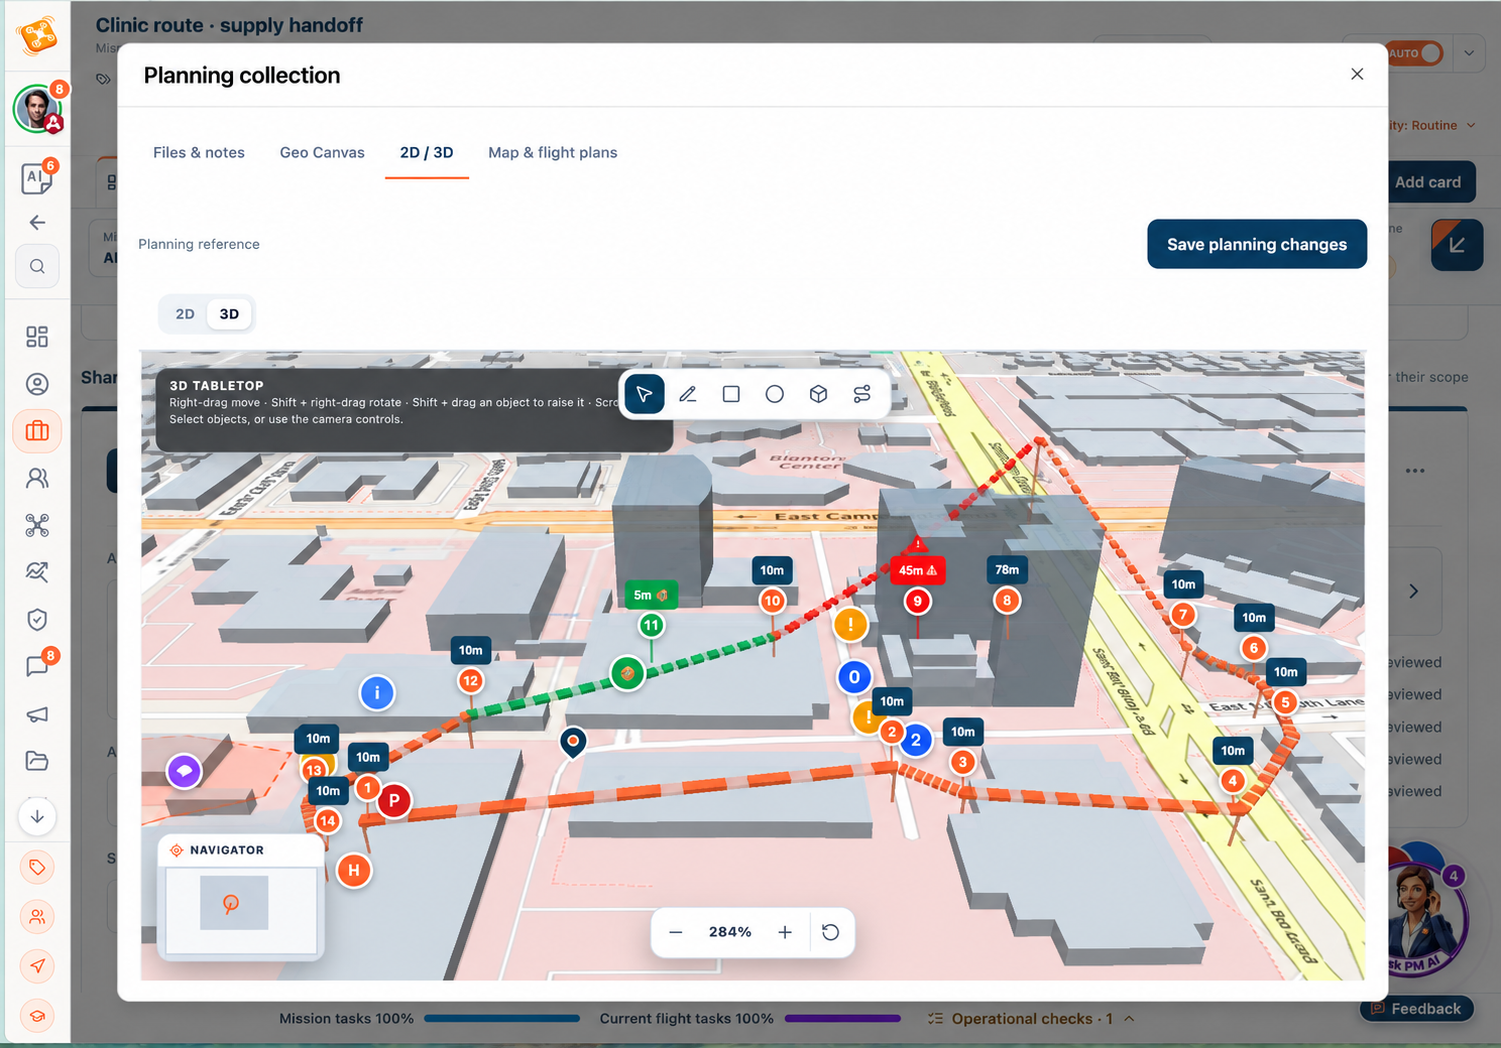Open the megaphone announcements icon
Image resolution: width=1501 pixels, height=1048 pixels.
(37, 714)
